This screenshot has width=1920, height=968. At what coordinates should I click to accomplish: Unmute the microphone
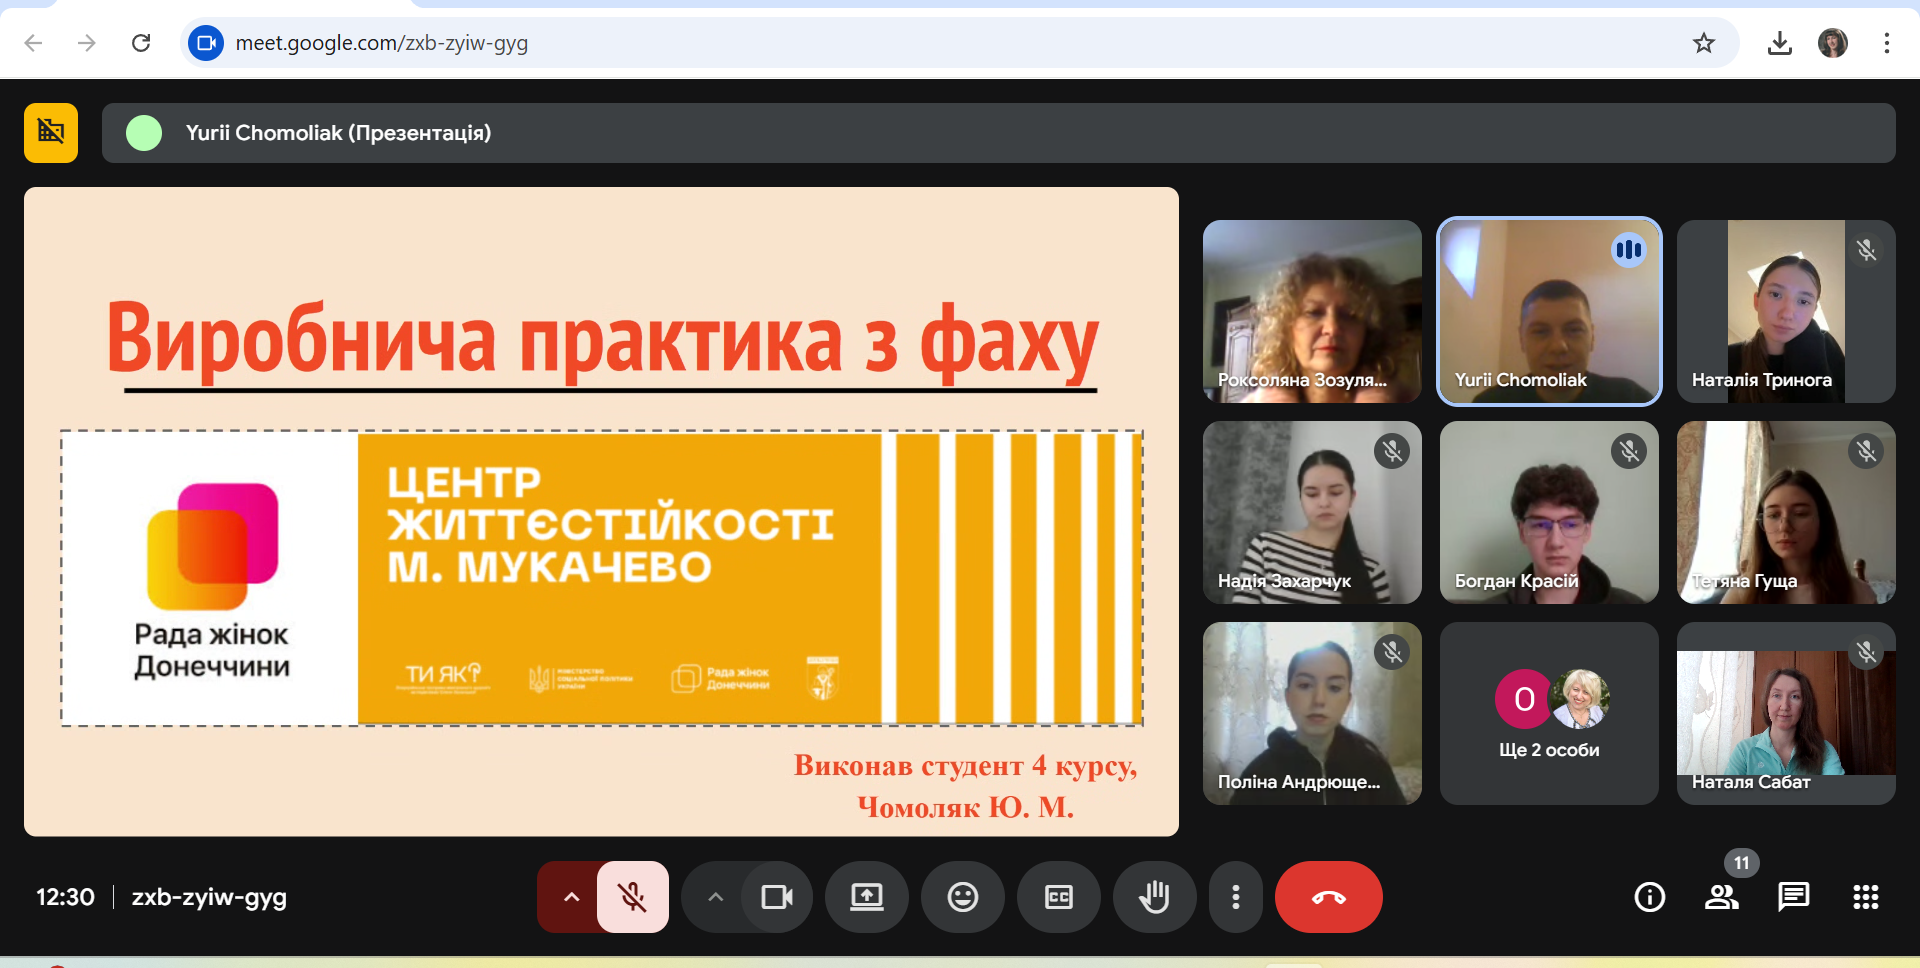(x=632, y=897)
